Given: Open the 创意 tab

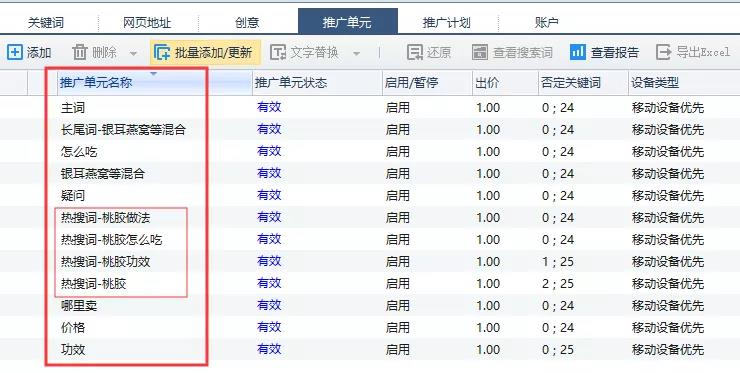Looking at the screenshot, I should 247,22.
